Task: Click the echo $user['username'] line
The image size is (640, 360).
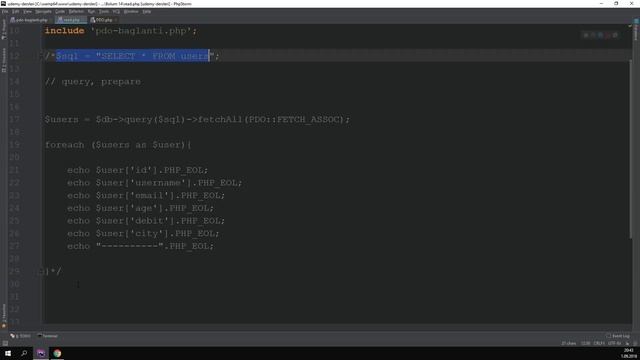Action: tap(155, 183)
